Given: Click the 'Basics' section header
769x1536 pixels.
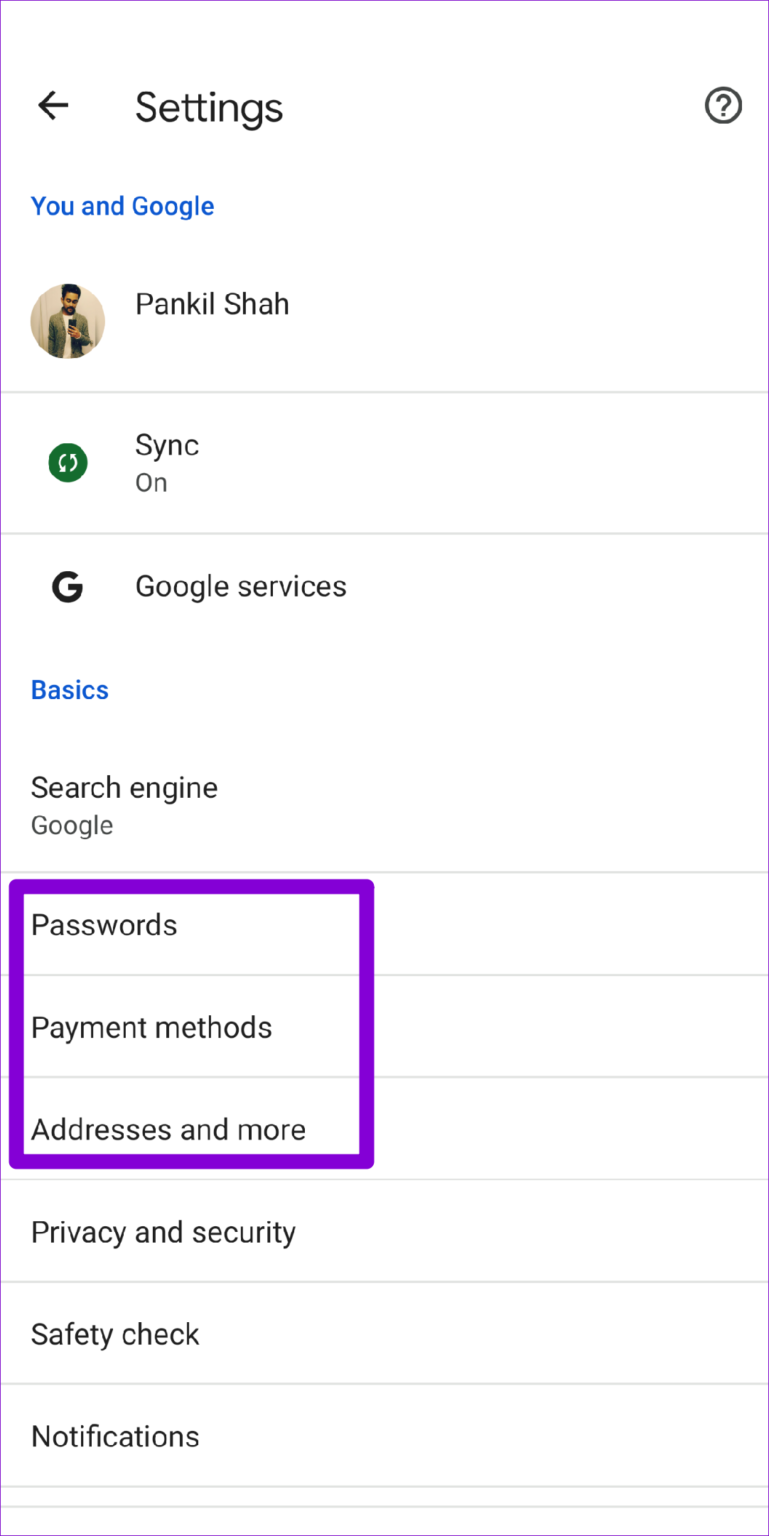Looking at the screenshot, I should (69, 690).
